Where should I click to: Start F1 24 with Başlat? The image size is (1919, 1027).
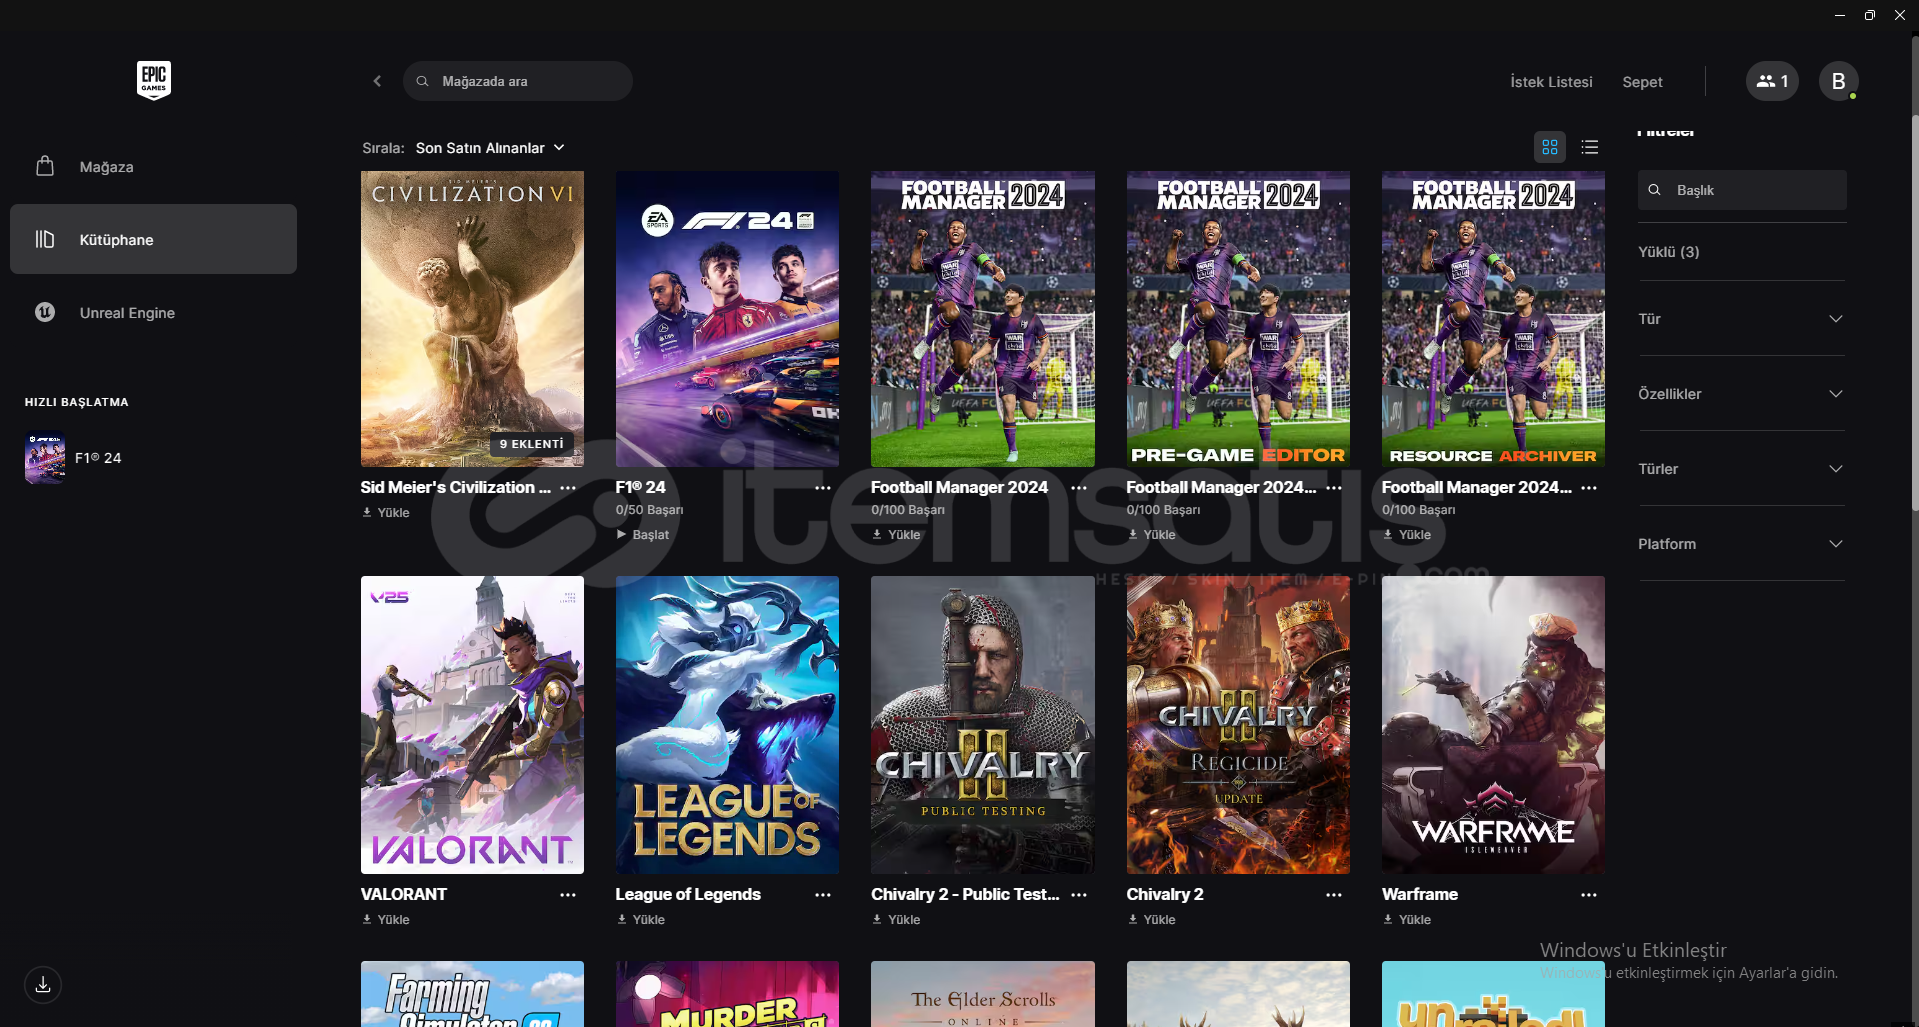pos(643,535)
